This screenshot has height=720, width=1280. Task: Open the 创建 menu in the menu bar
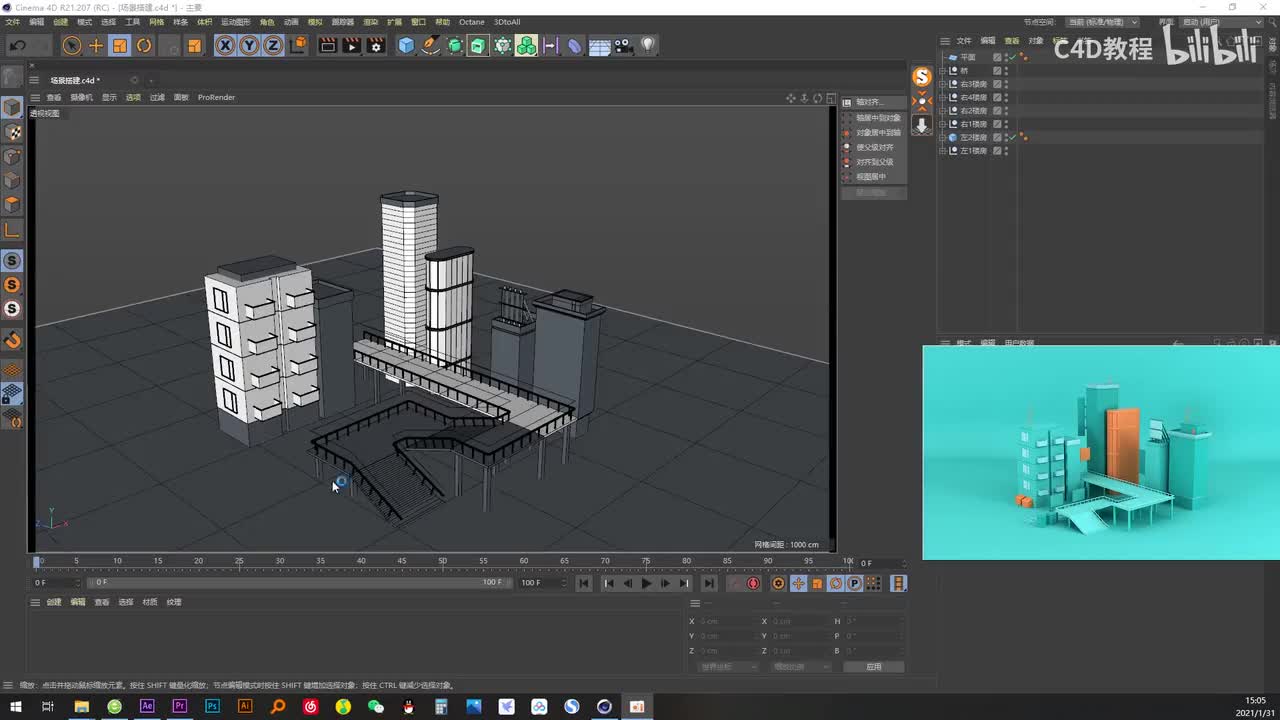tap(60, 22)
